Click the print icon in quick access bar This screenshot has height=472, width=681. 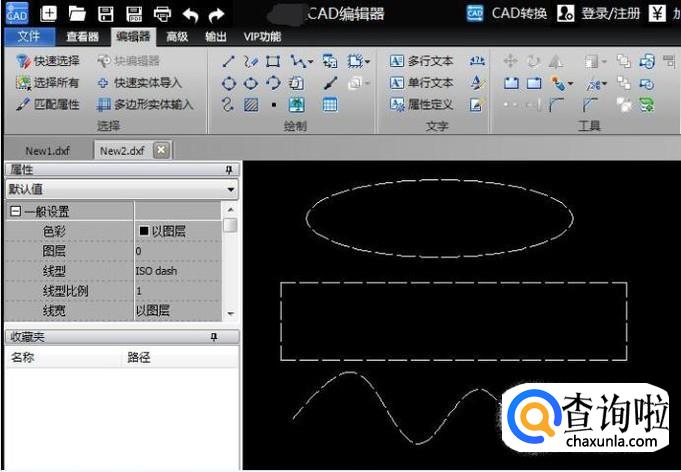tap(161, 14)
